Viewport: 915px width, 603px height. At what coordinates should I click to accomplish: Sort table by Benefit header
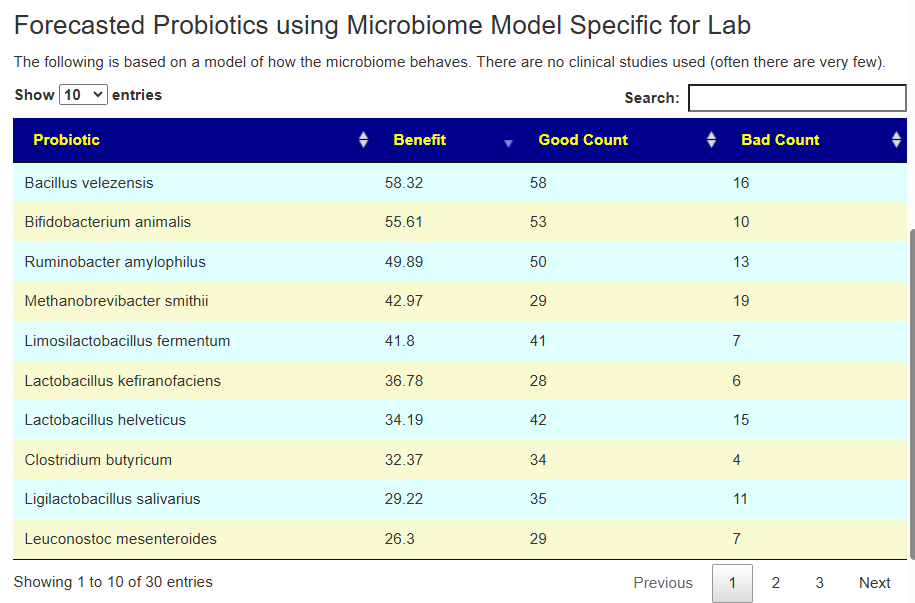click(x=420, y=140)
